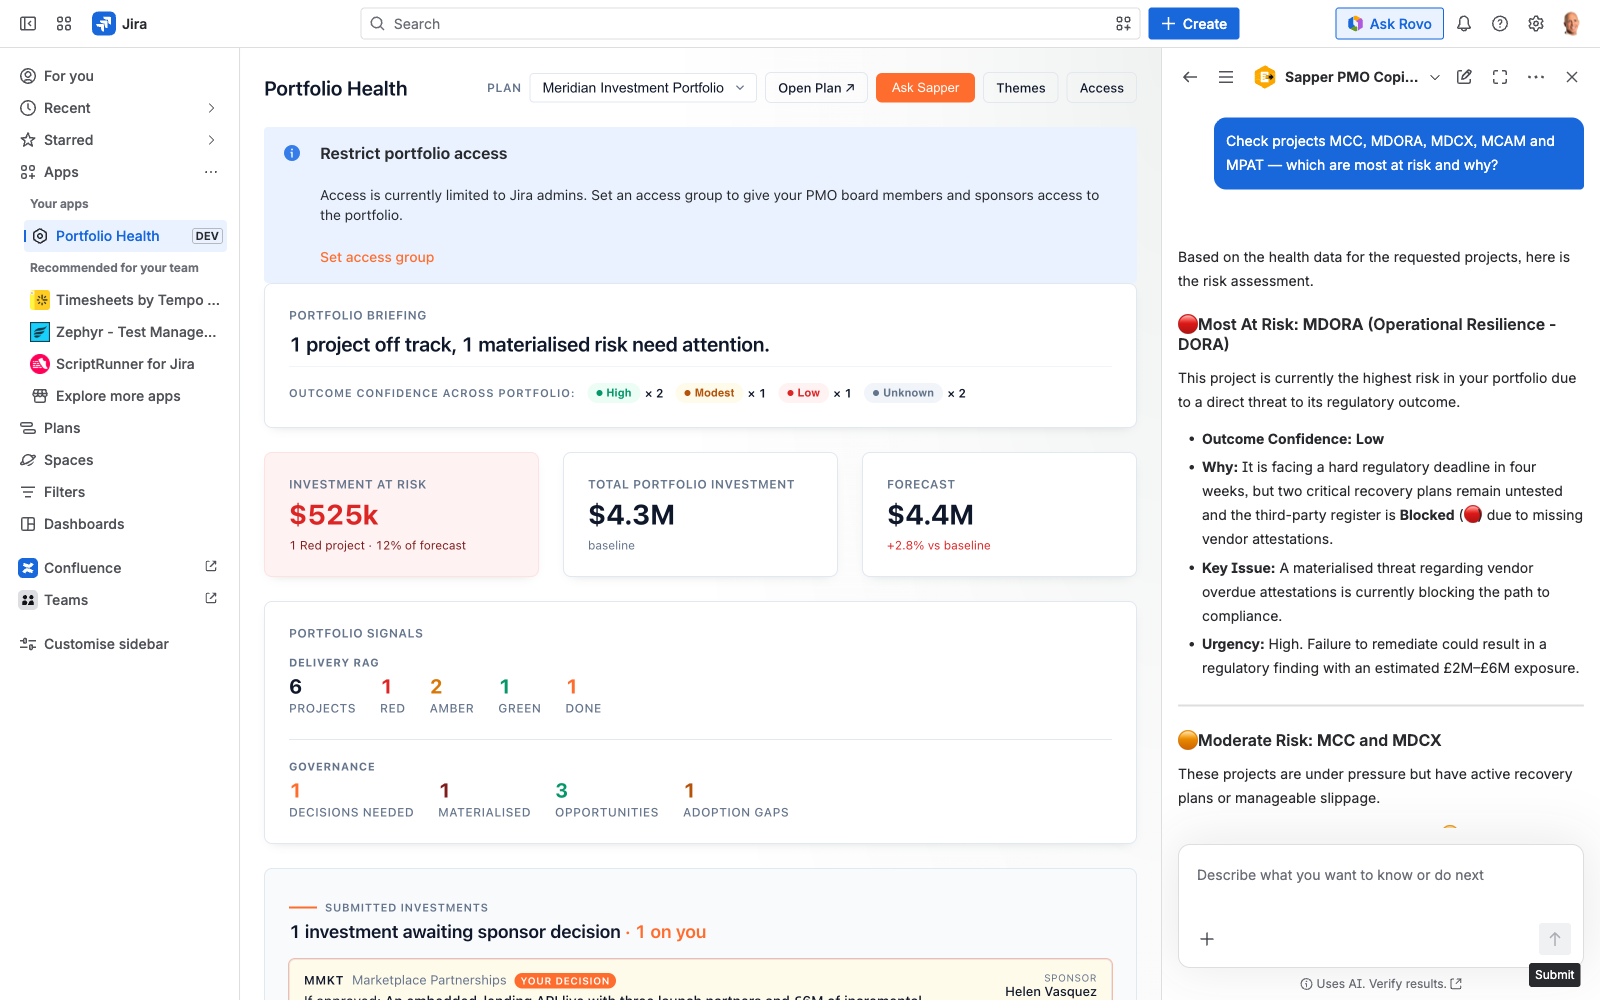This screenshot has height=1000, width=1600.
Task: Open the app switcher grid icon
Action: coord(64,24)
